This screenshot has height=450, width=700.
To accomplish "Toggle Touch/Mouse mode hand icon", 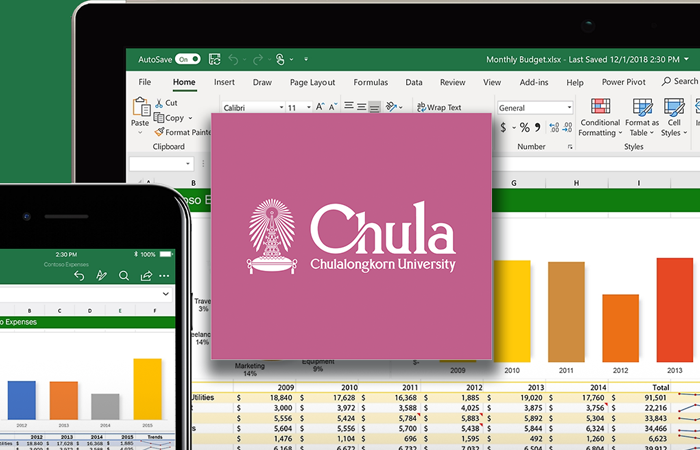I will tap(280, 59).
